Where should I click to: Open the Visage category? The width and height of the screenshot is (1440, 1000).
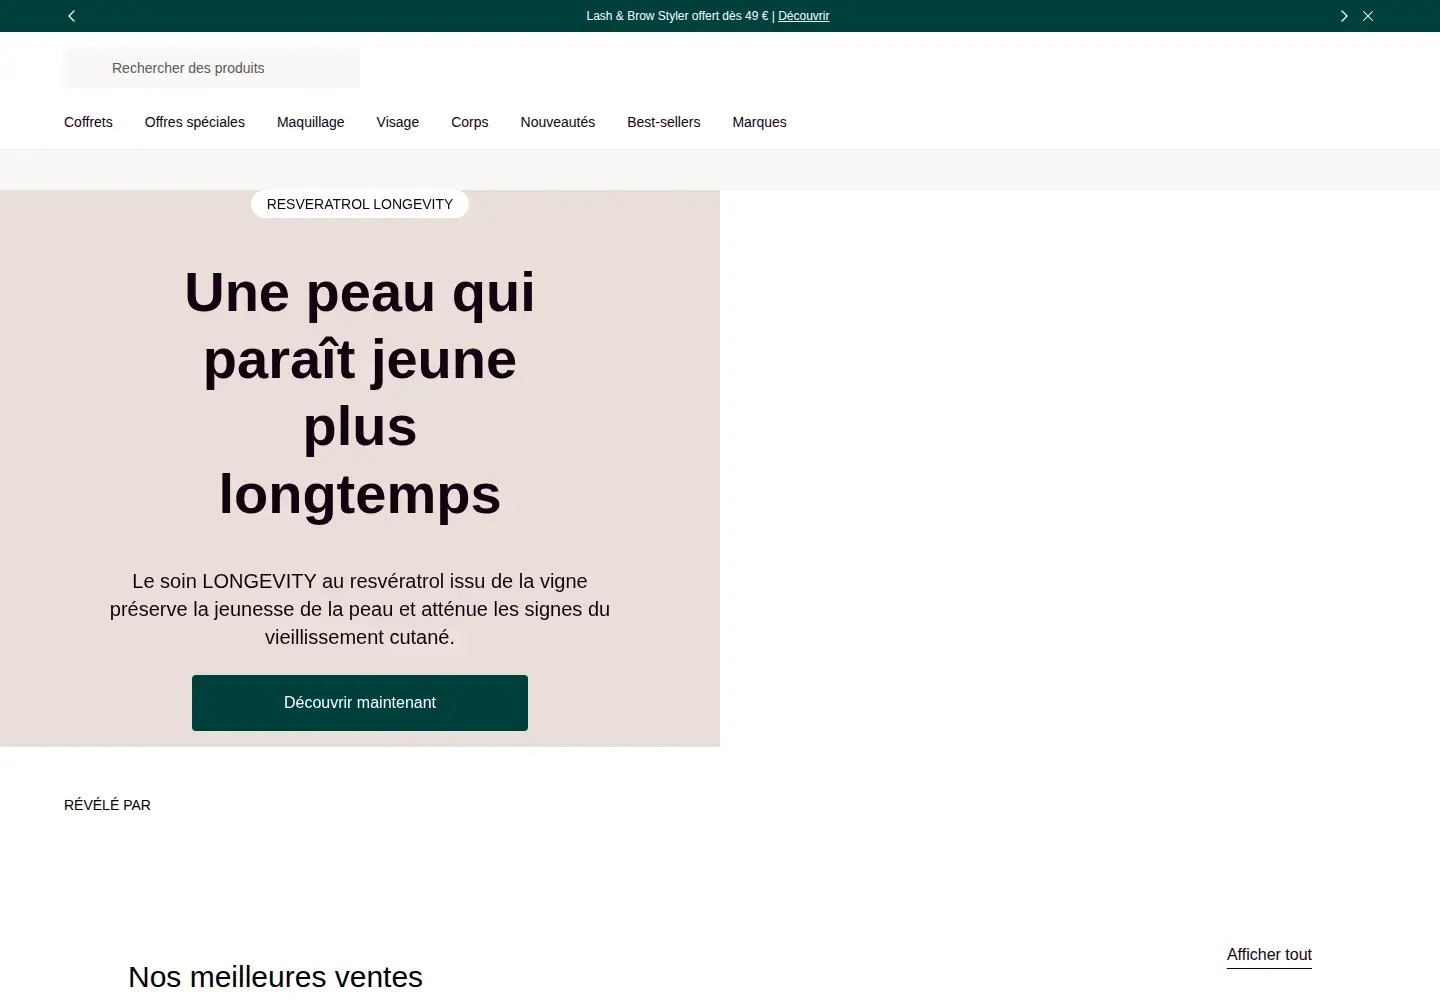coord(398,122)
